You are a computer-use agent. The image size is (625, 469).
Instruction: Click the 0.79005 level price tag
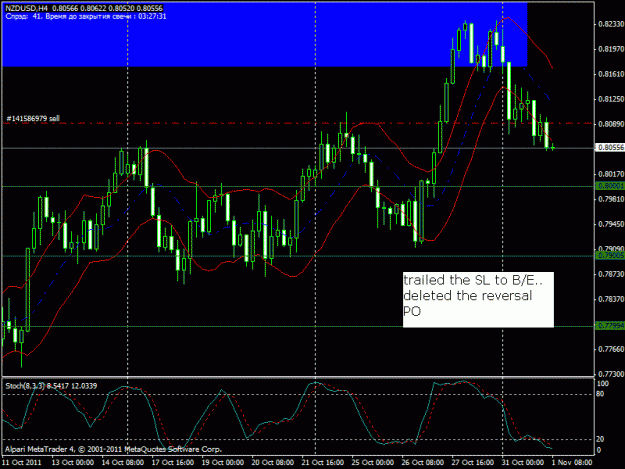[610, 255]
